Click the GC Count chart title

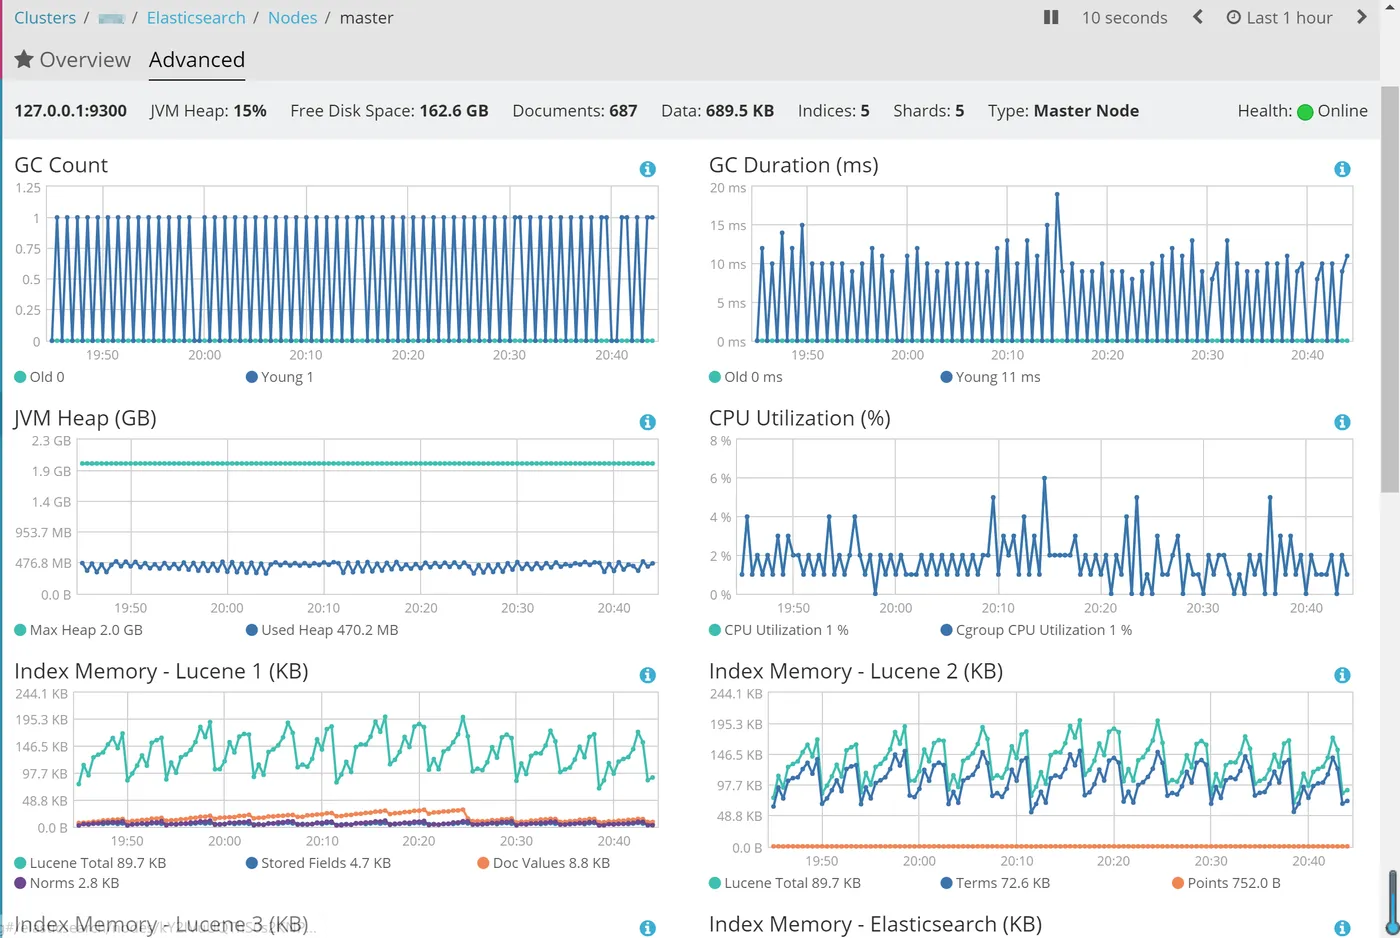[x=61, y=165]
